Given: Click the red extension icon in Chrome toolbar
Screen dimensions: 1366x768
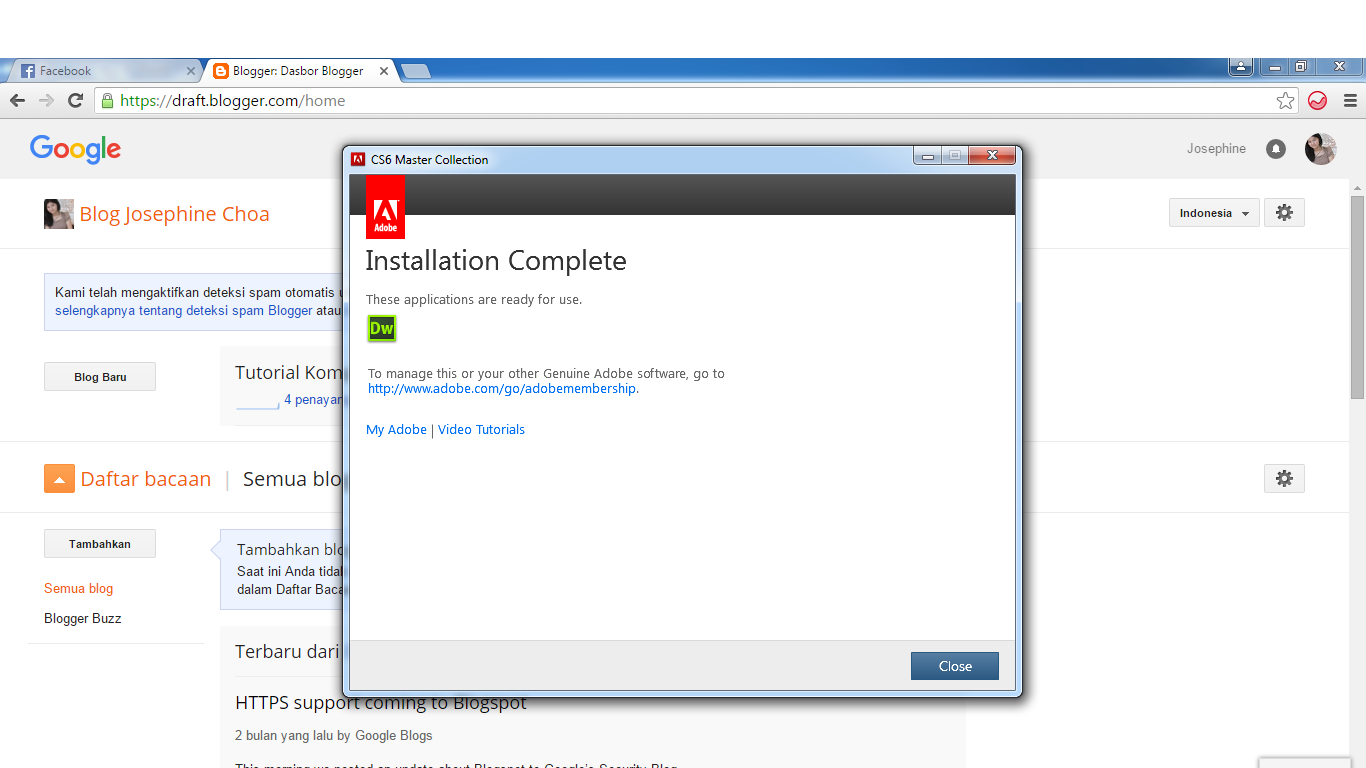Looking at the screenshot, I should click(x=1318, y=100).
